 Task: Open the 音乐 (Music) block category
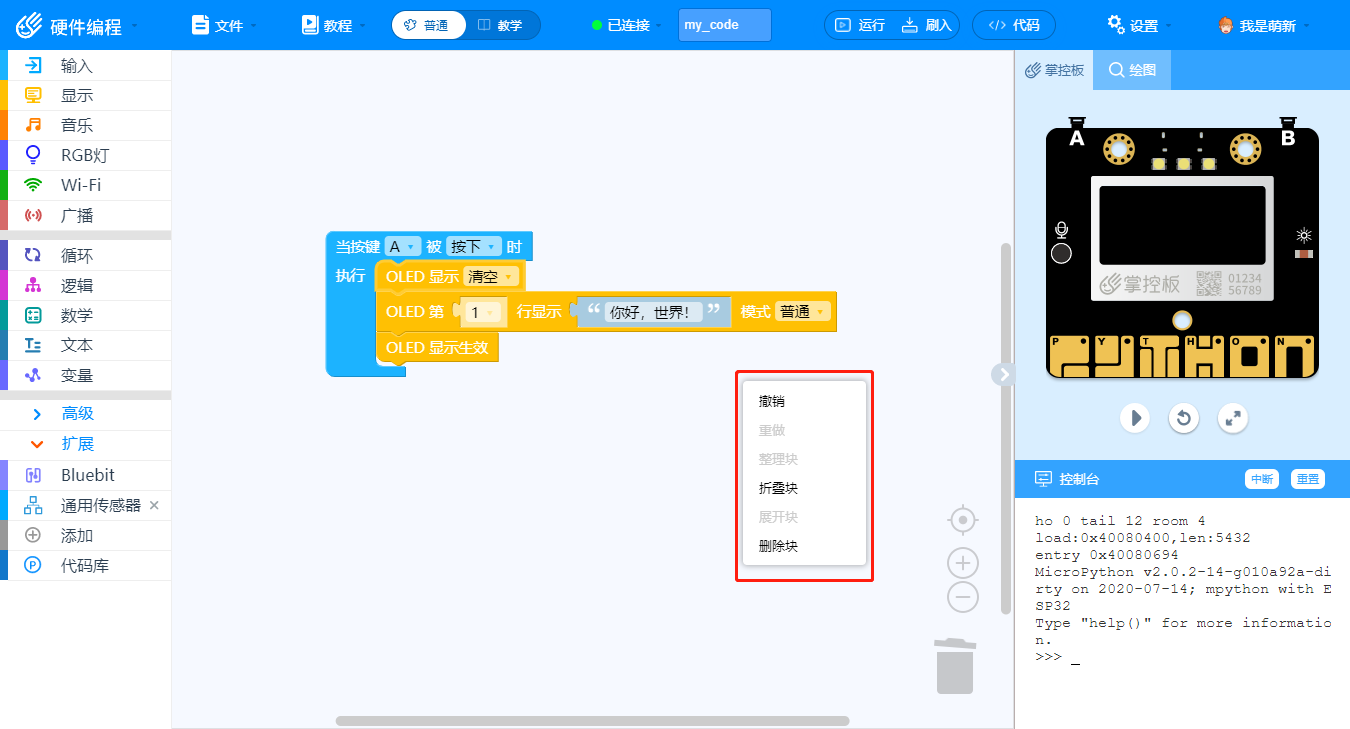85,126
